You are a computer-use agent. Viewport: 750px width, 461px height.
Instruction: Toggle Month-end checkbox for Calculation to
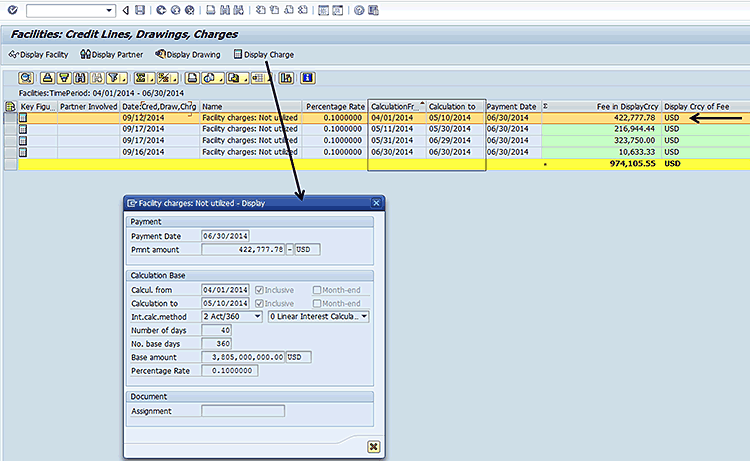(317, 303)
